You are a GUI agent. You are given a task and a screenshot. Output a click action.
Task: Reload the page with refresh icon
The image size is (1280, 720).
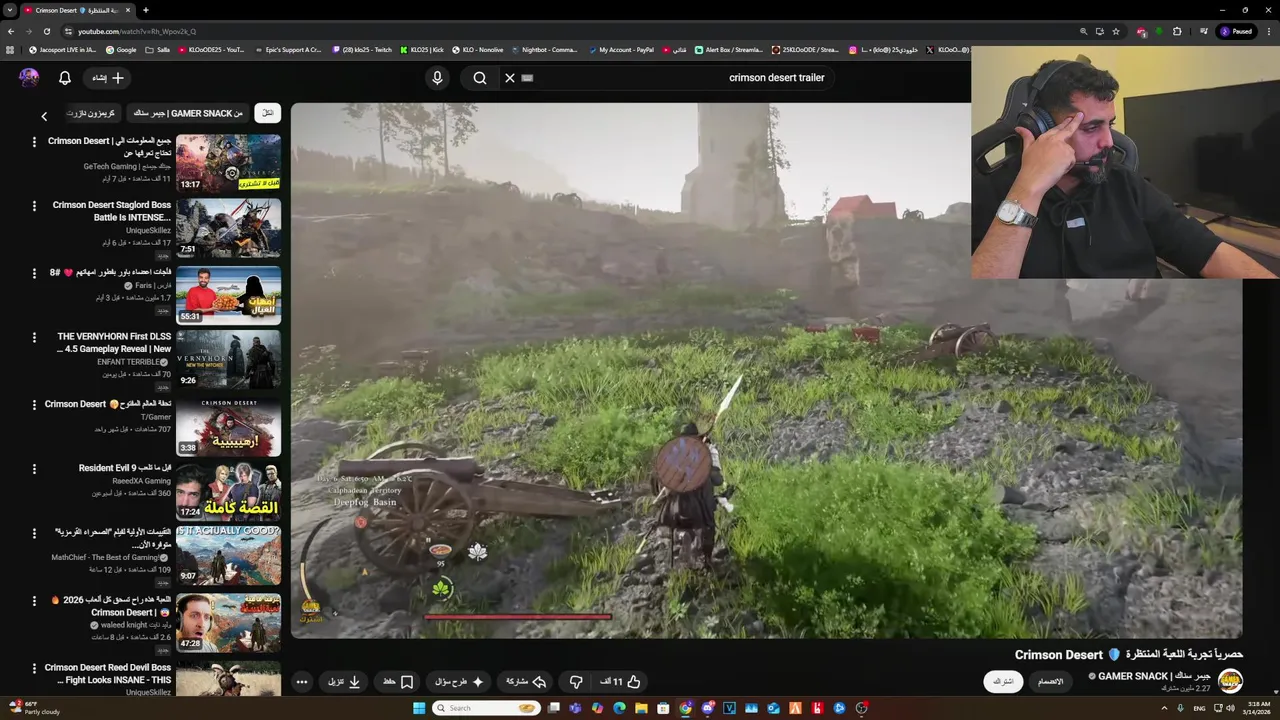tap(48, 31)
